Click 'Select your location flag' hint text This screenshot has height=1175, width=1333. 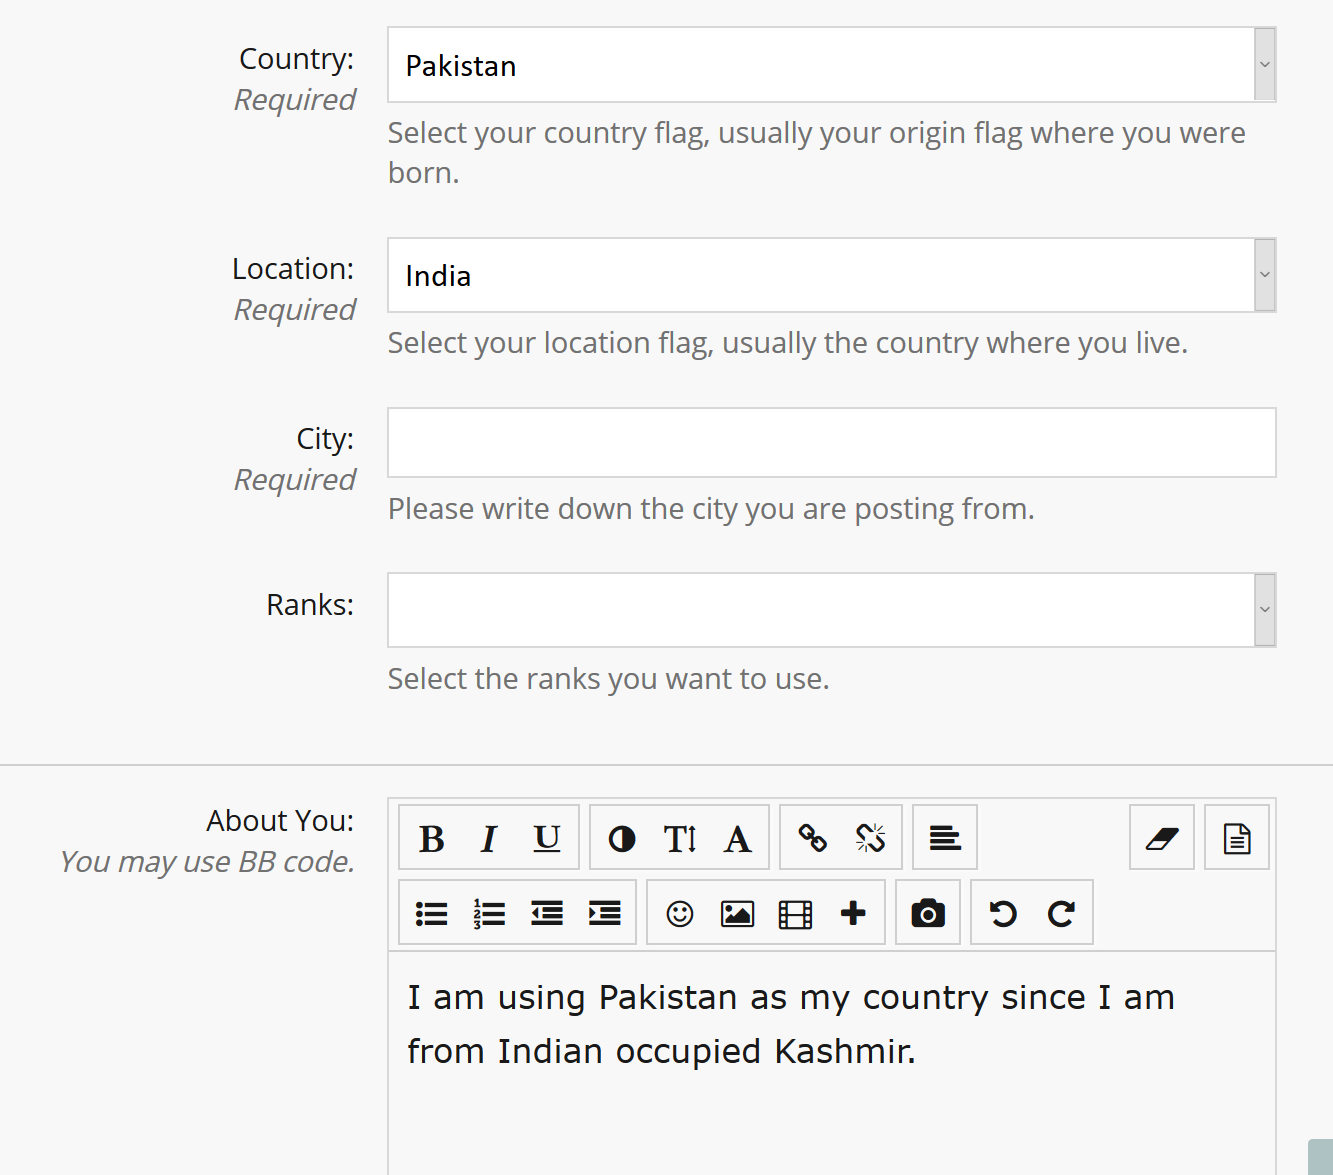click(787, 343)
